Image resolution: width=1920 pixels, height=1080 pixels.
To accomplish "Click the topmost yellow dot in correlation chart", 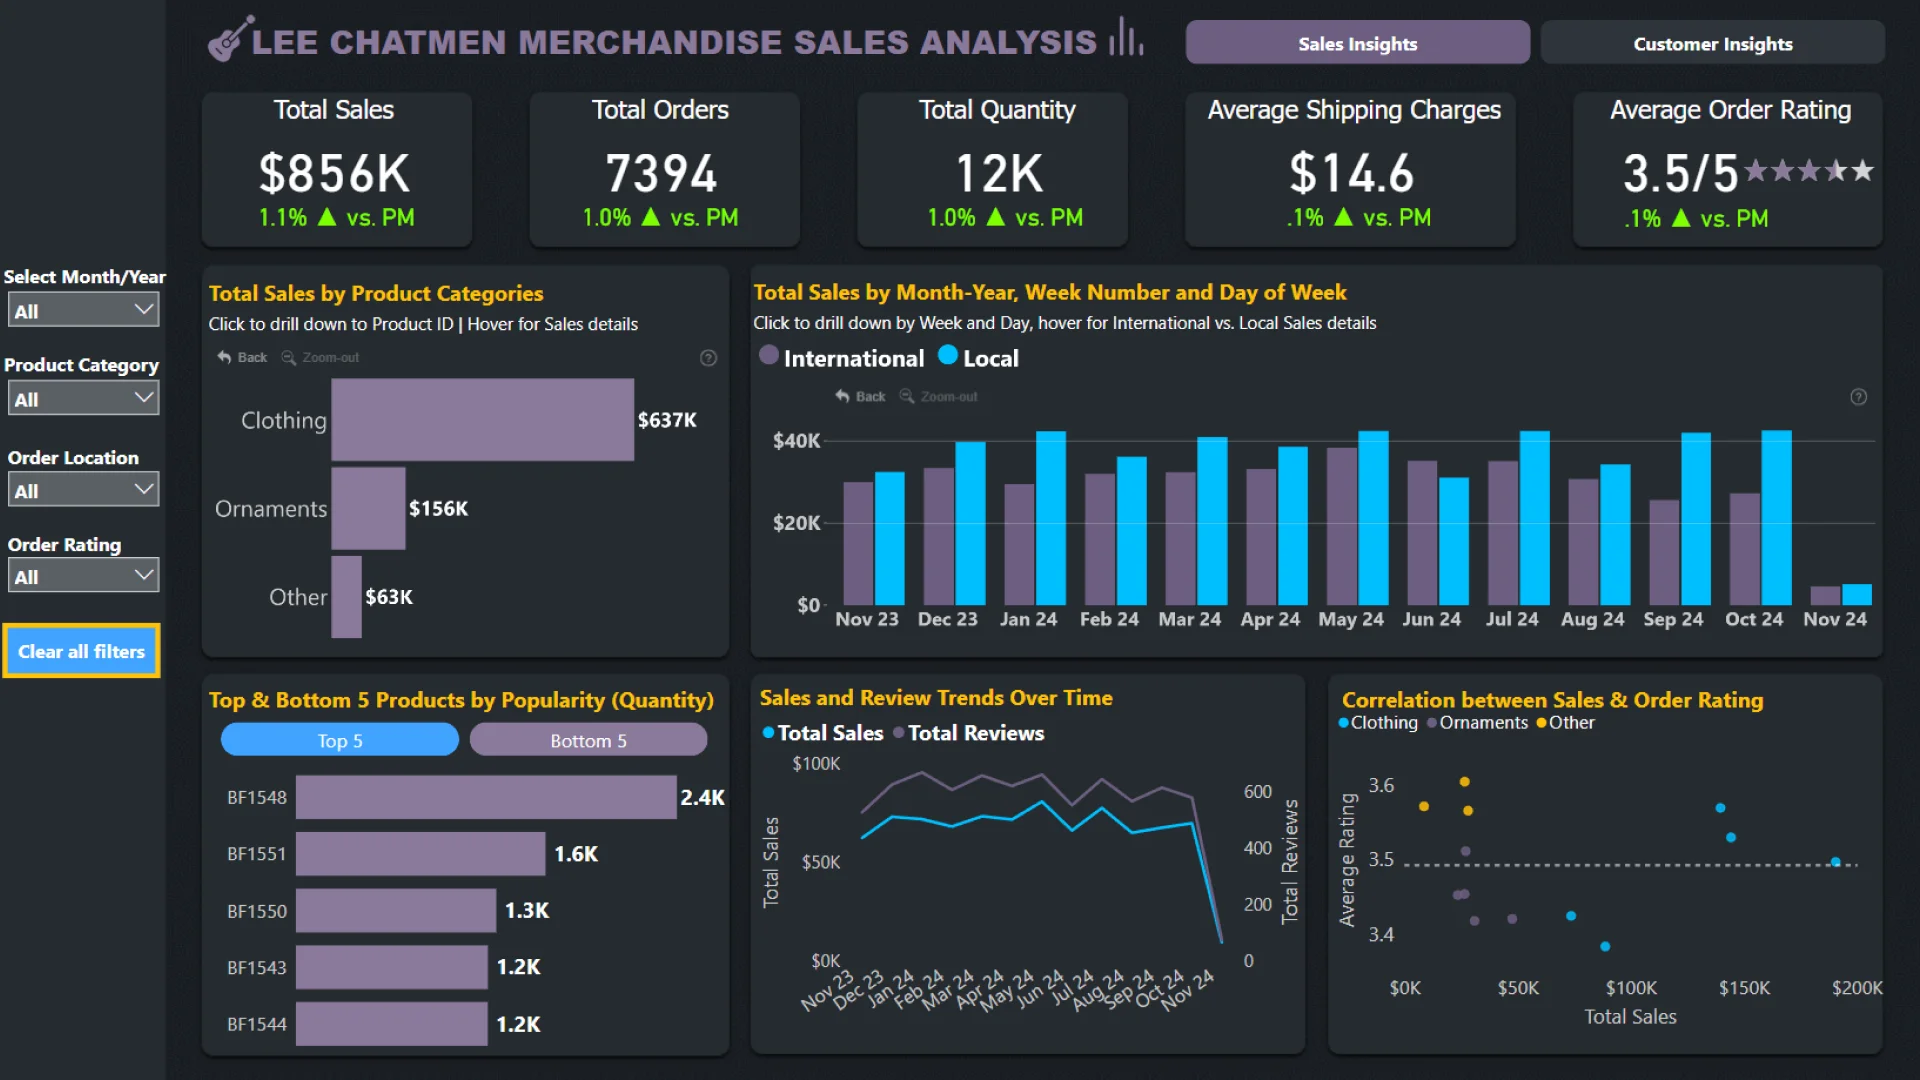I will point(1464,781).
